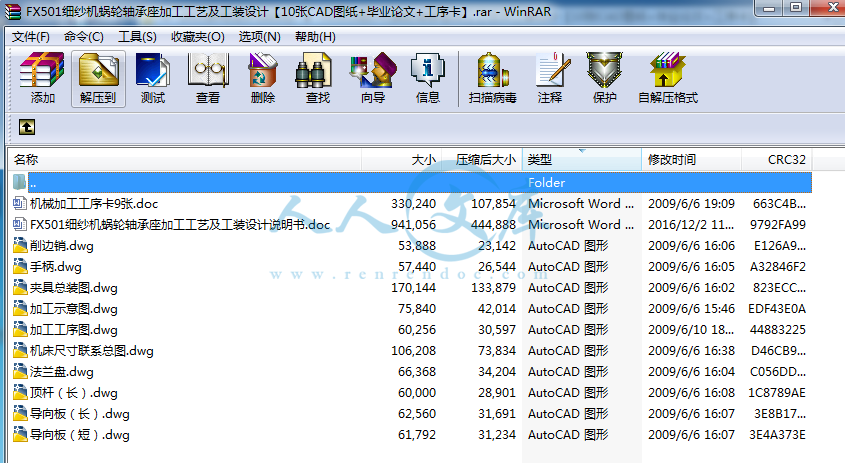This screenshot has height=463, width=845.
Task: Click the WinRAR title bar app icon
Action: 13,11
